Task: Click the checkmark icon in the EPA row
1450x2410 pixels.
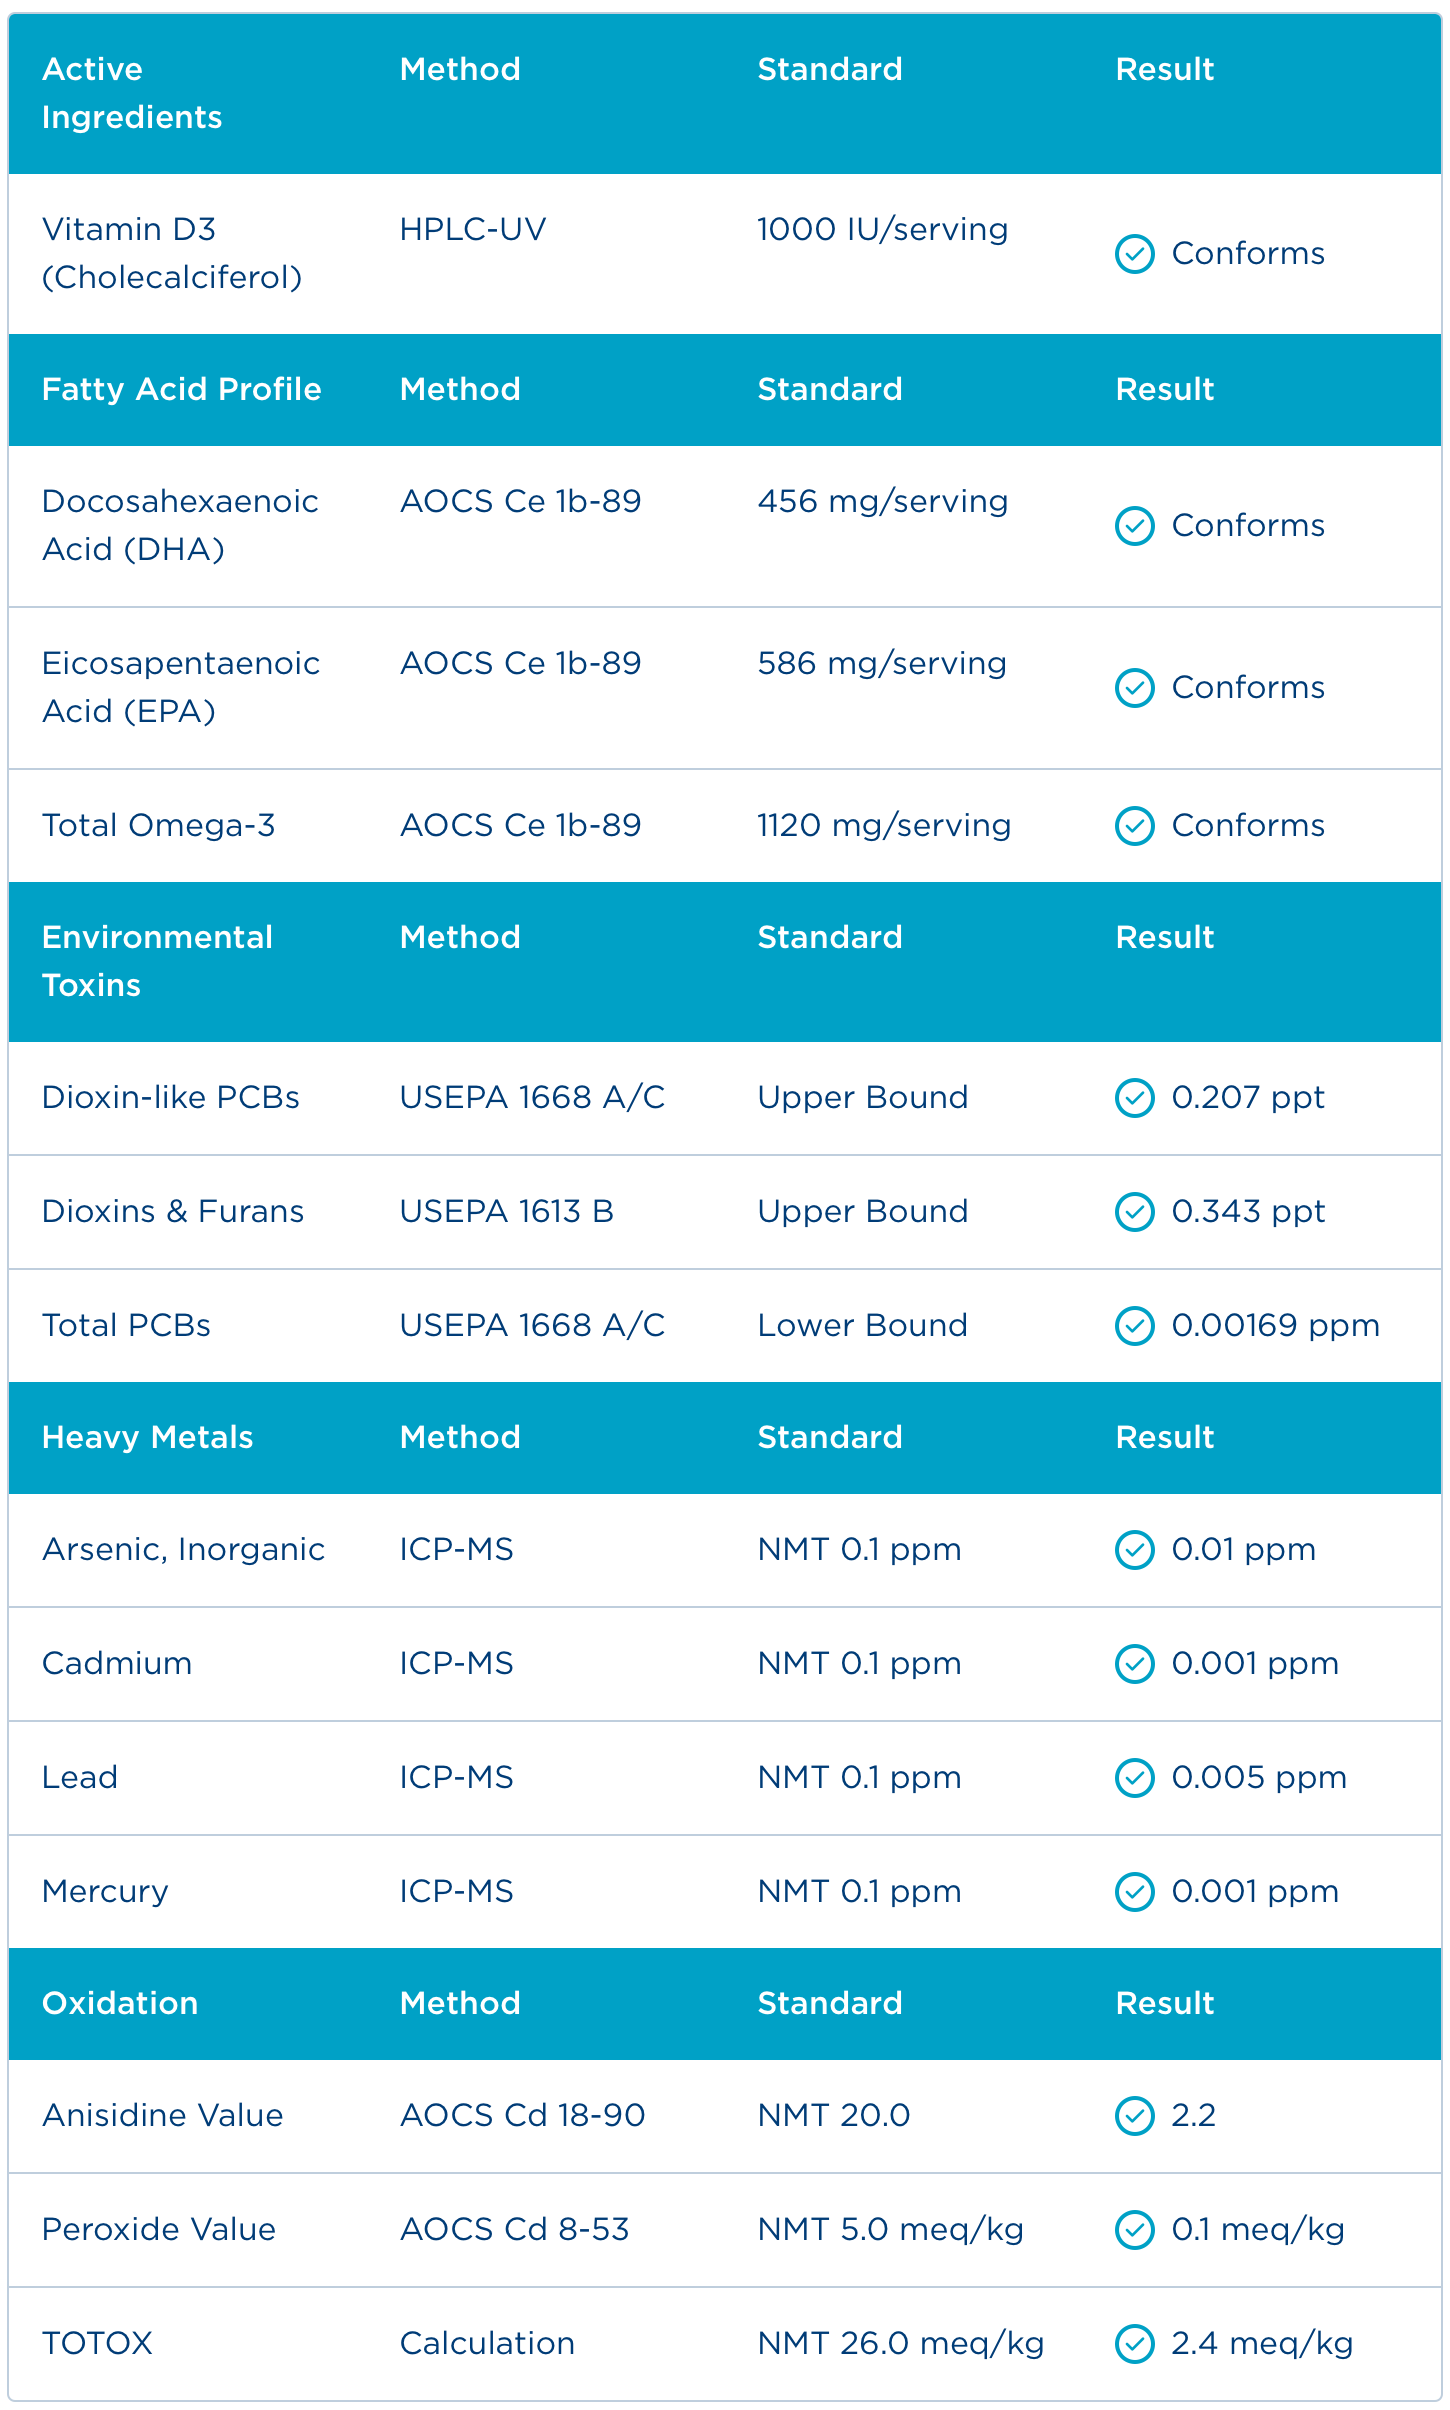Action: click(1134, 688)
